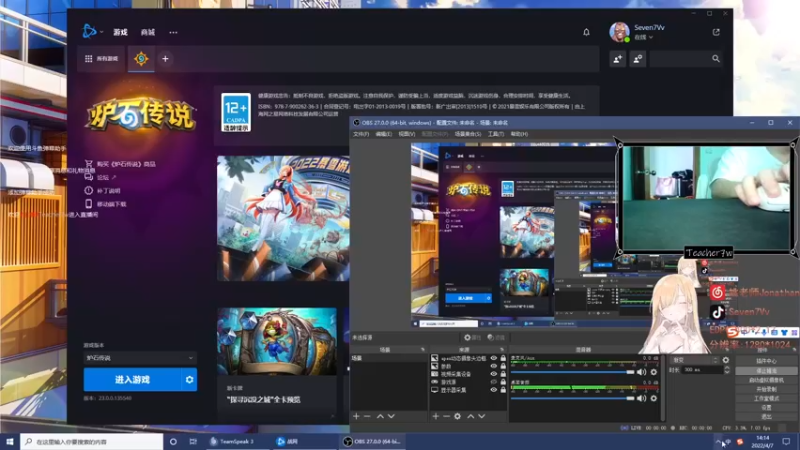Screen dimensions: 800x450
Task: Open the new card preview thumbnail
Action: 277,342
